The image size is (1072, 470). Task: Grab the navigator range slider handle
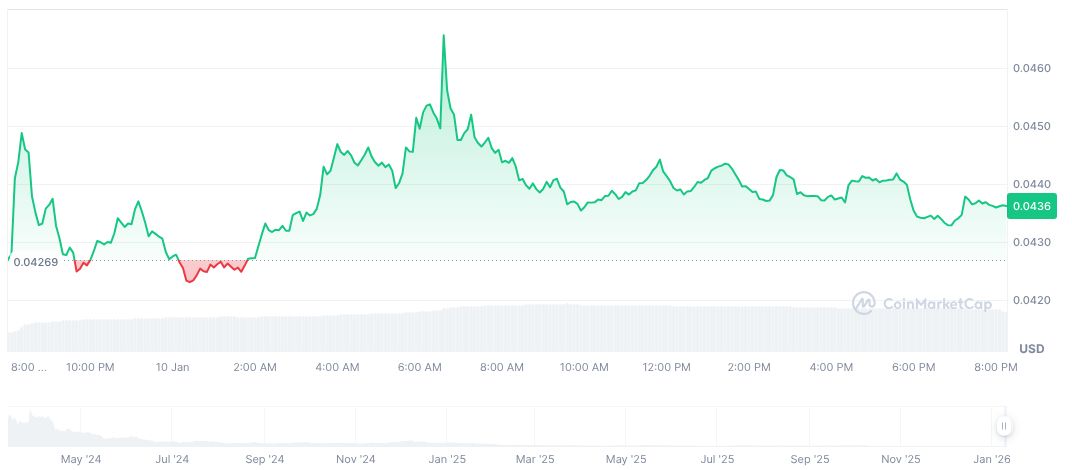(1003, 426)
